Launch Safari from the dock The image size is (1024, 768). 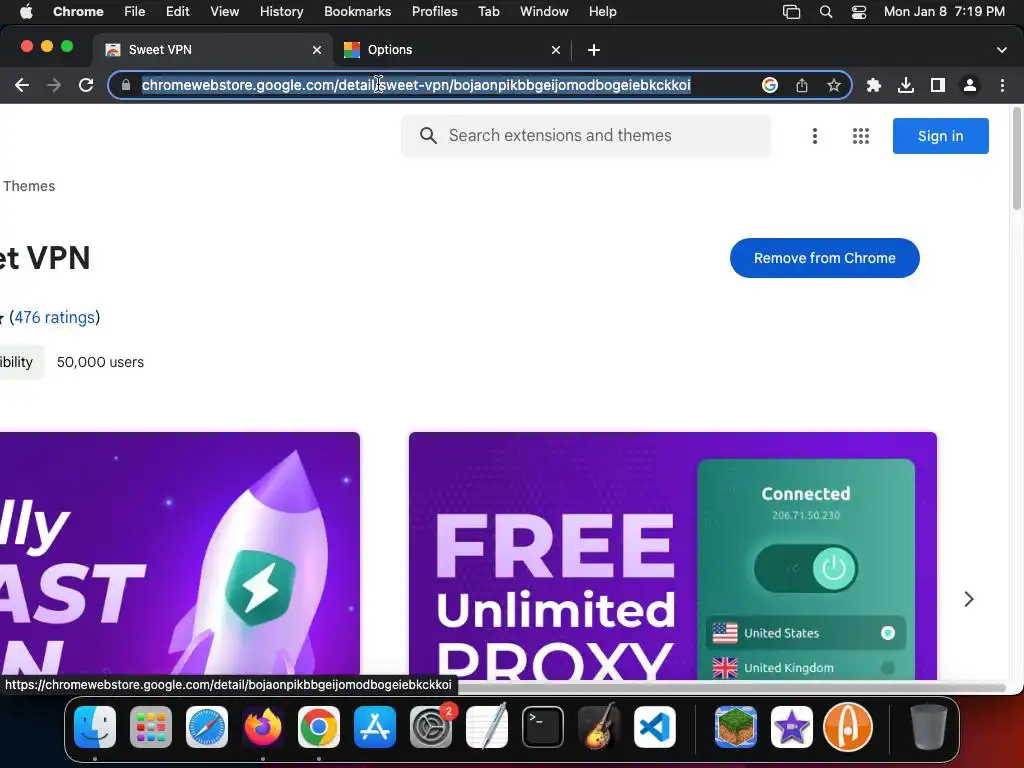207,727
